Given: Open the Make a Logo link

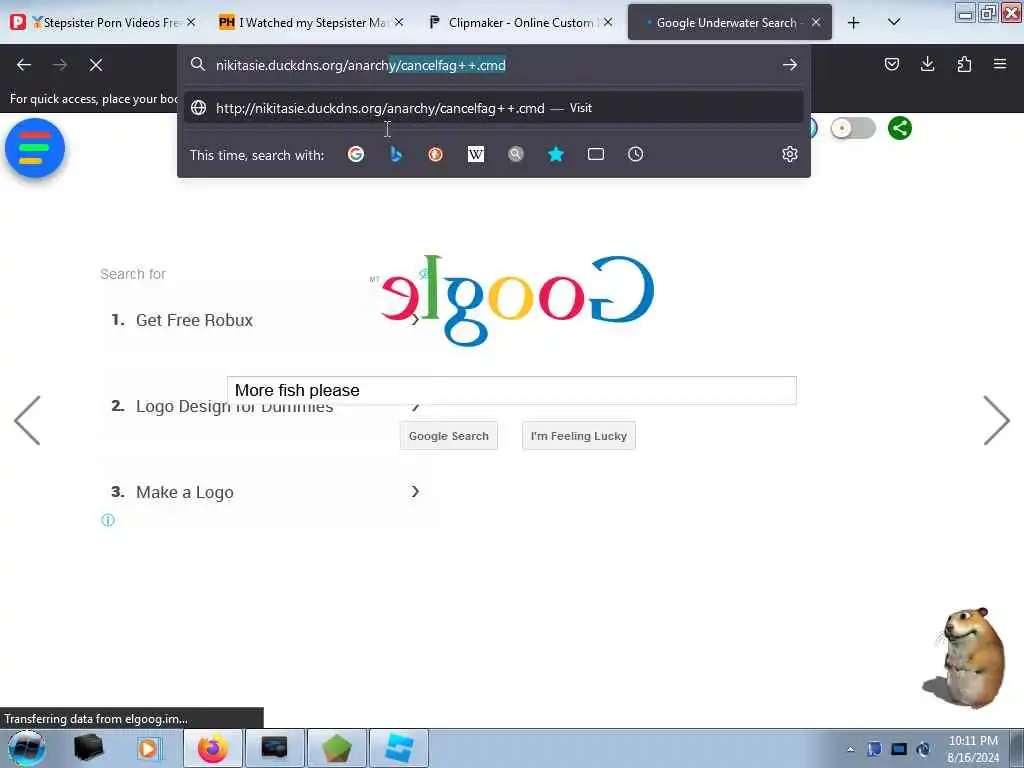Looking at the screenshot, I should click(x=184, y=492).
